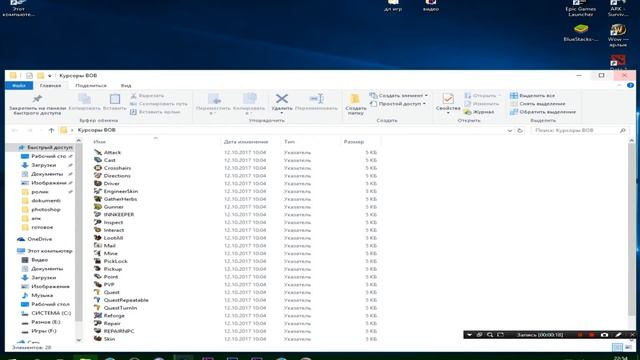Screen dimensions: 640x360
Task: Click the Mail file icon
Action: coord(98,245)
